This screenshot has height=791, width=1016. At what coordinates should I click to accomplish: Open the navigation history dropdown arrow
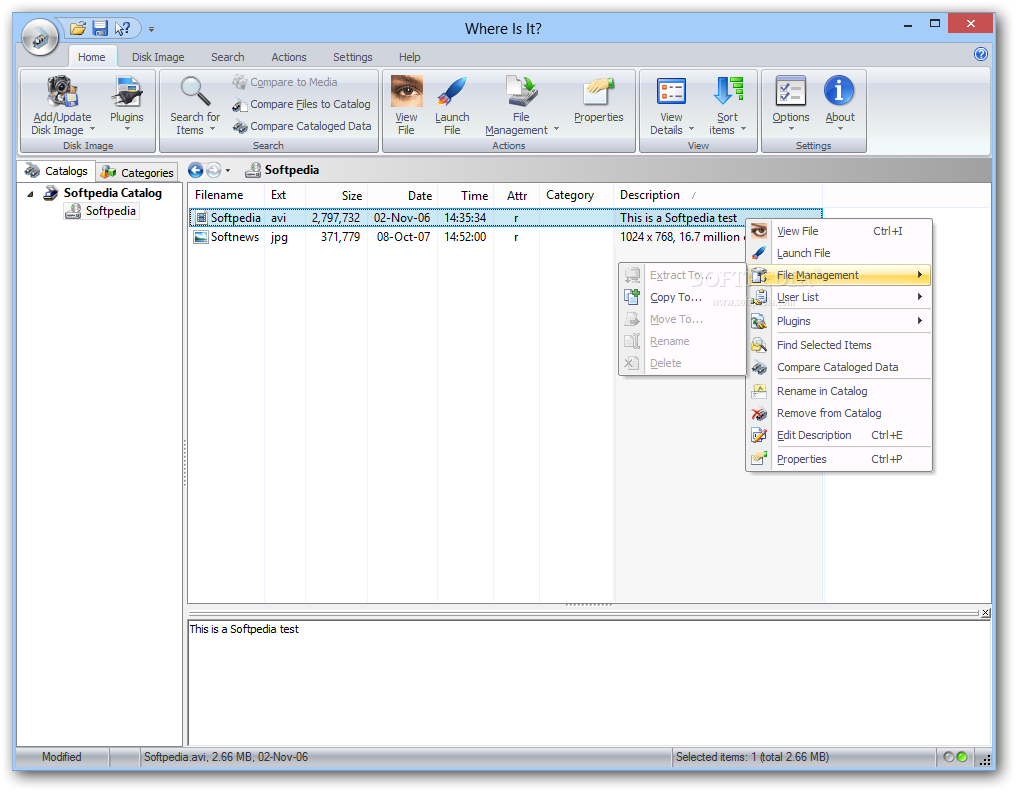tap(227, 171)
